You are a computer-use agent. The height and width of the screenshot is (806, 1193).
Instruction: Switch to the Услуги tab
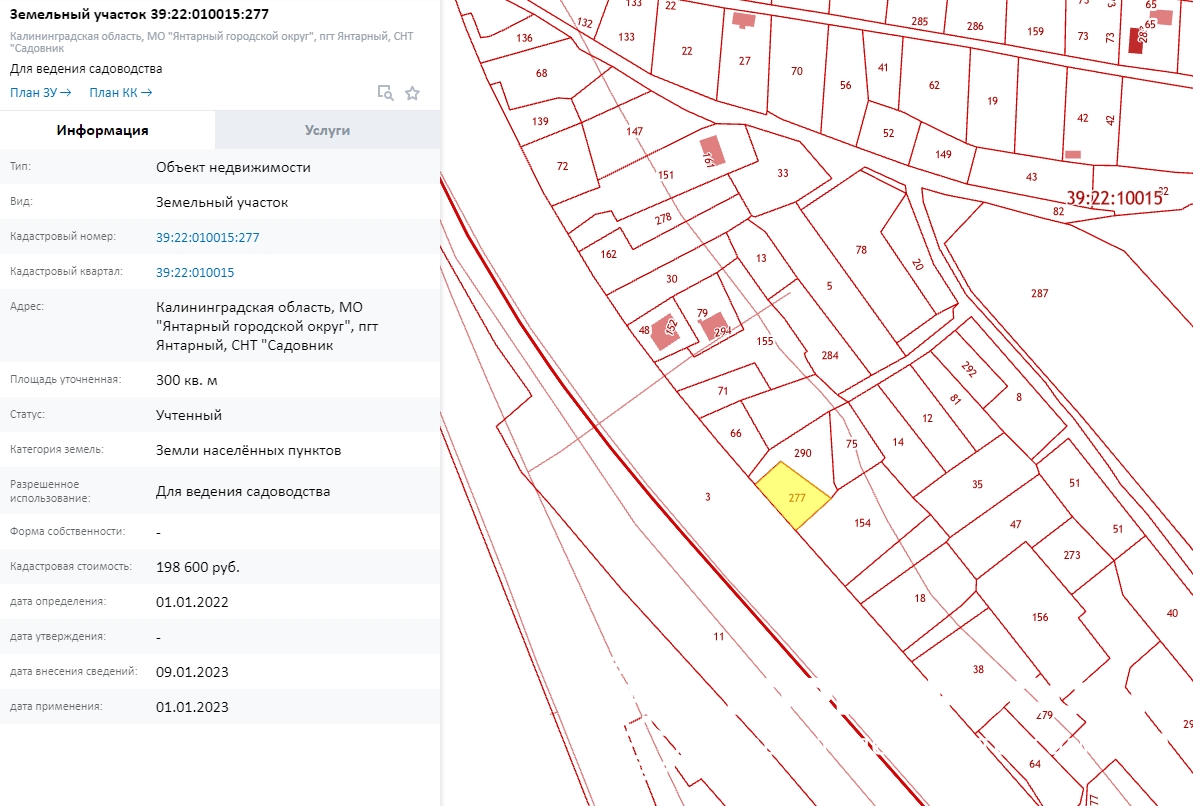(x=327, y=130)
